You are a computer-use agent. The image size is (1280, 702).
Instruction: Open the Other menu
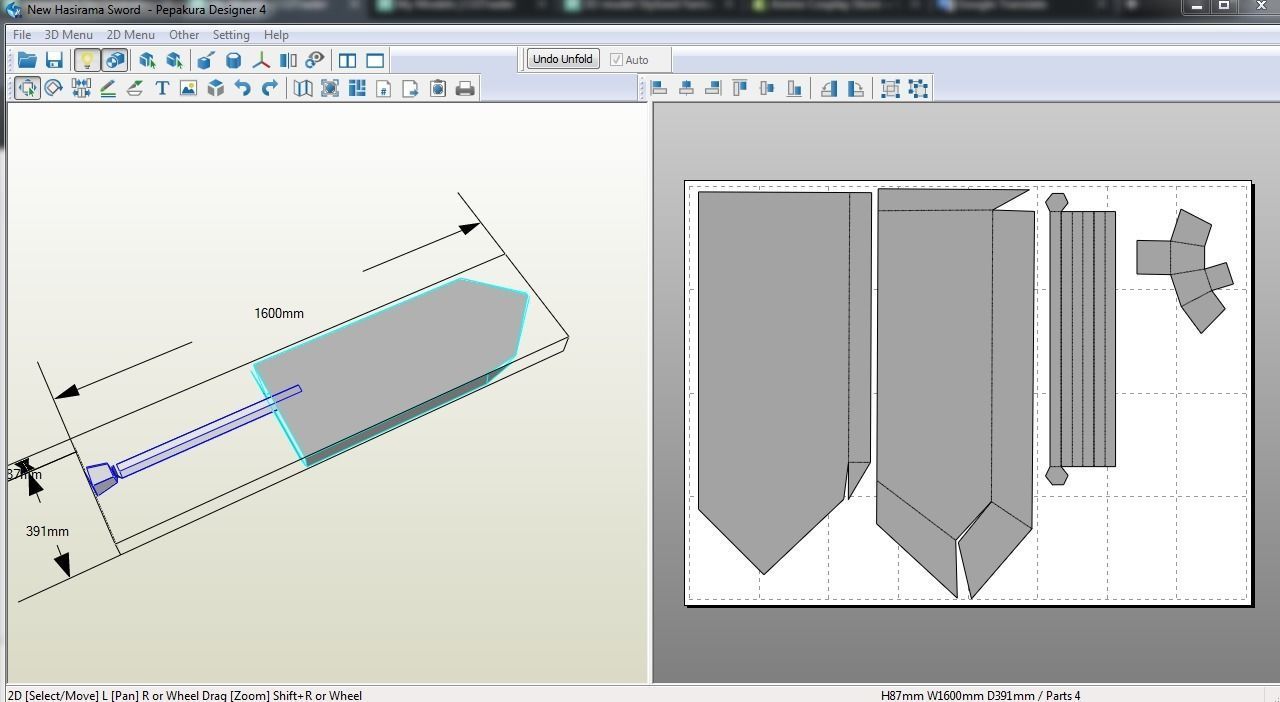tap(184, 34)
